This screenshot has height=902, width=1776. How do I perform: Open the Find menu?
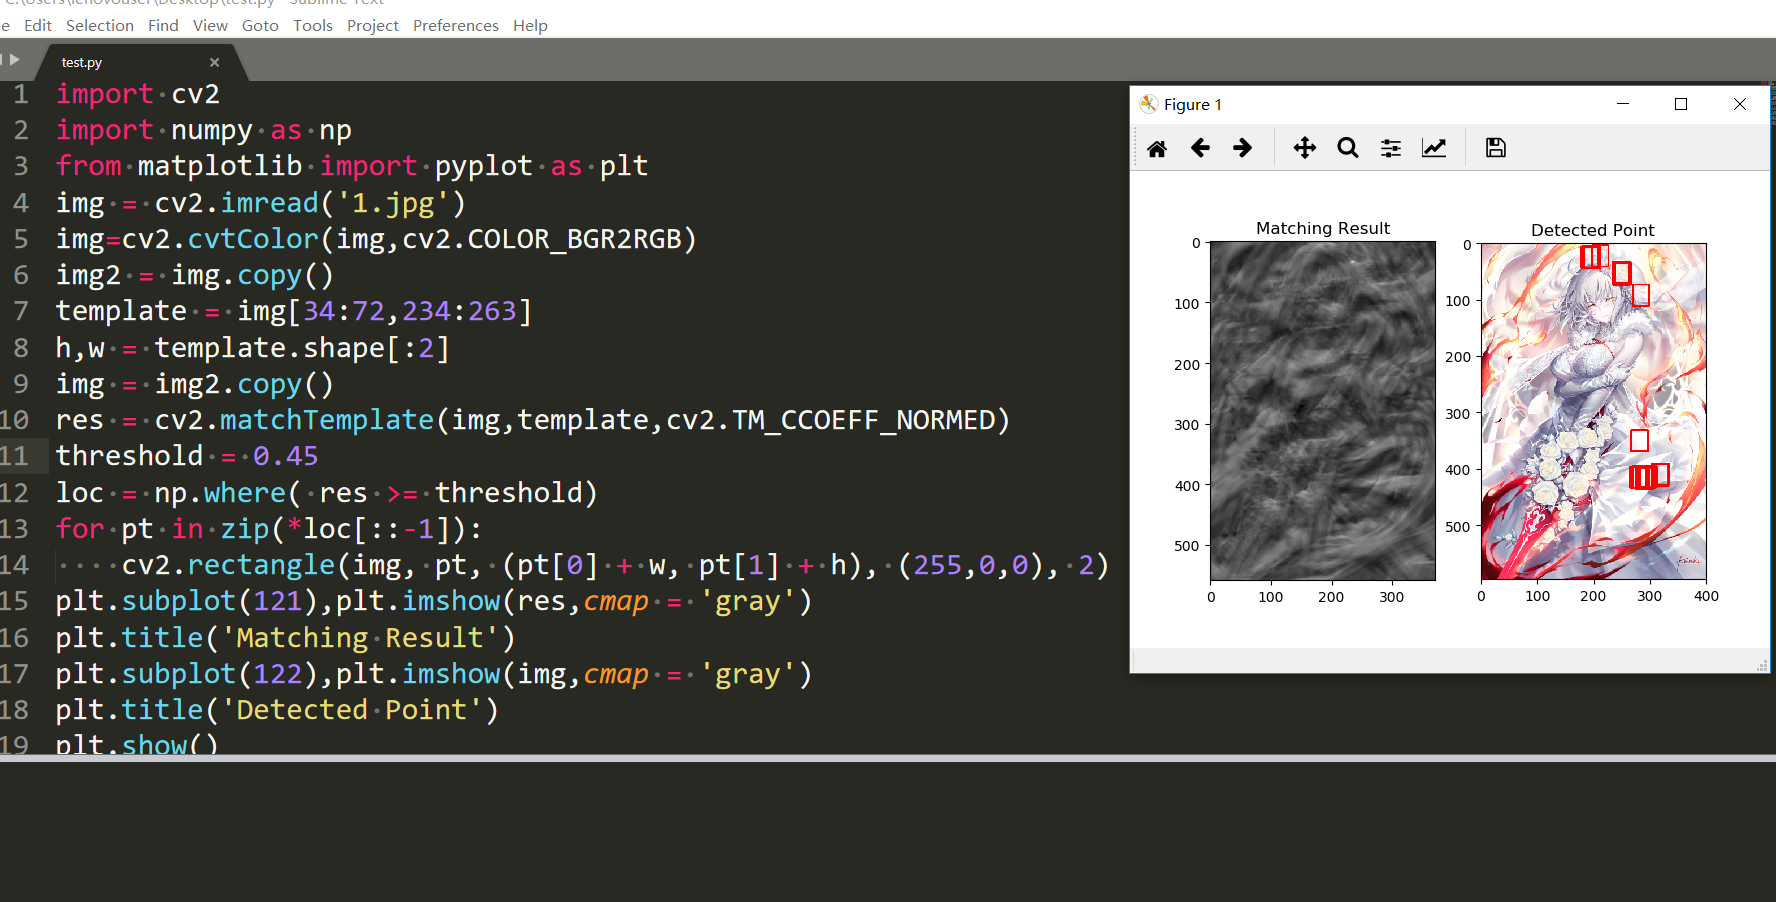163,26
